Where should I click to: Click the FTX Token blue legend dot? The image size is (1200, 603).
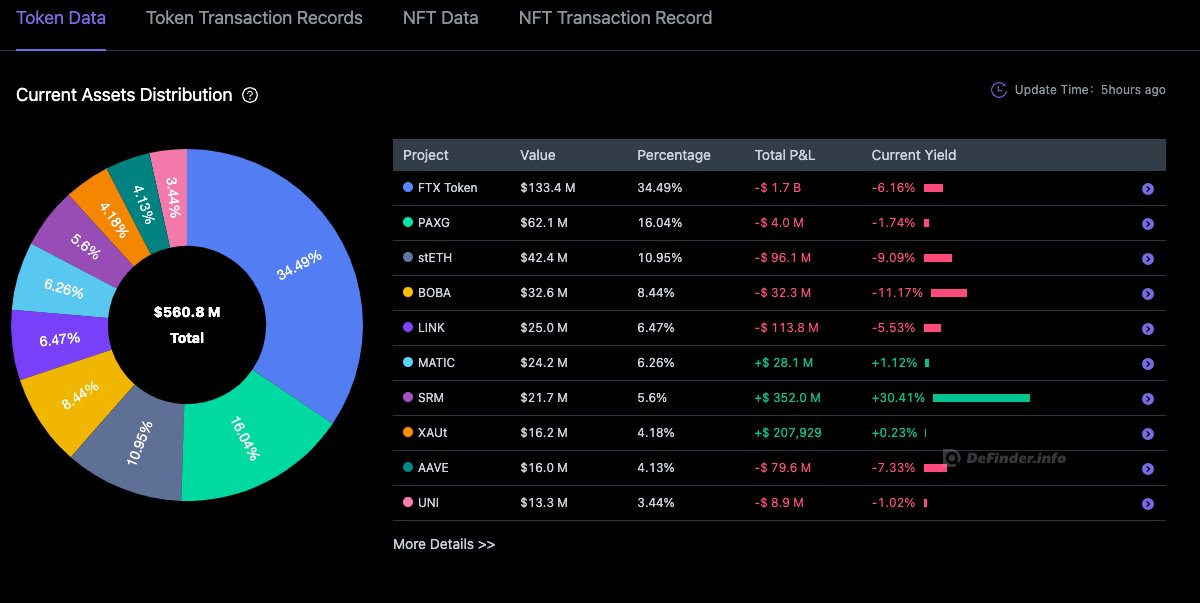point(408,187)
